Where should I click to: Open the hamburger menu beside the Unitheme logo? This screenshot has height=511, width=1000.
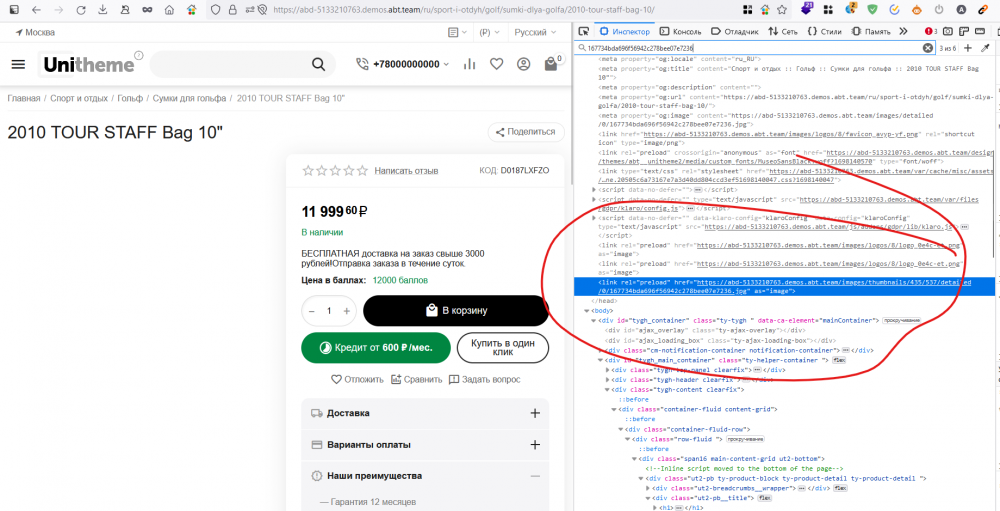18,64
